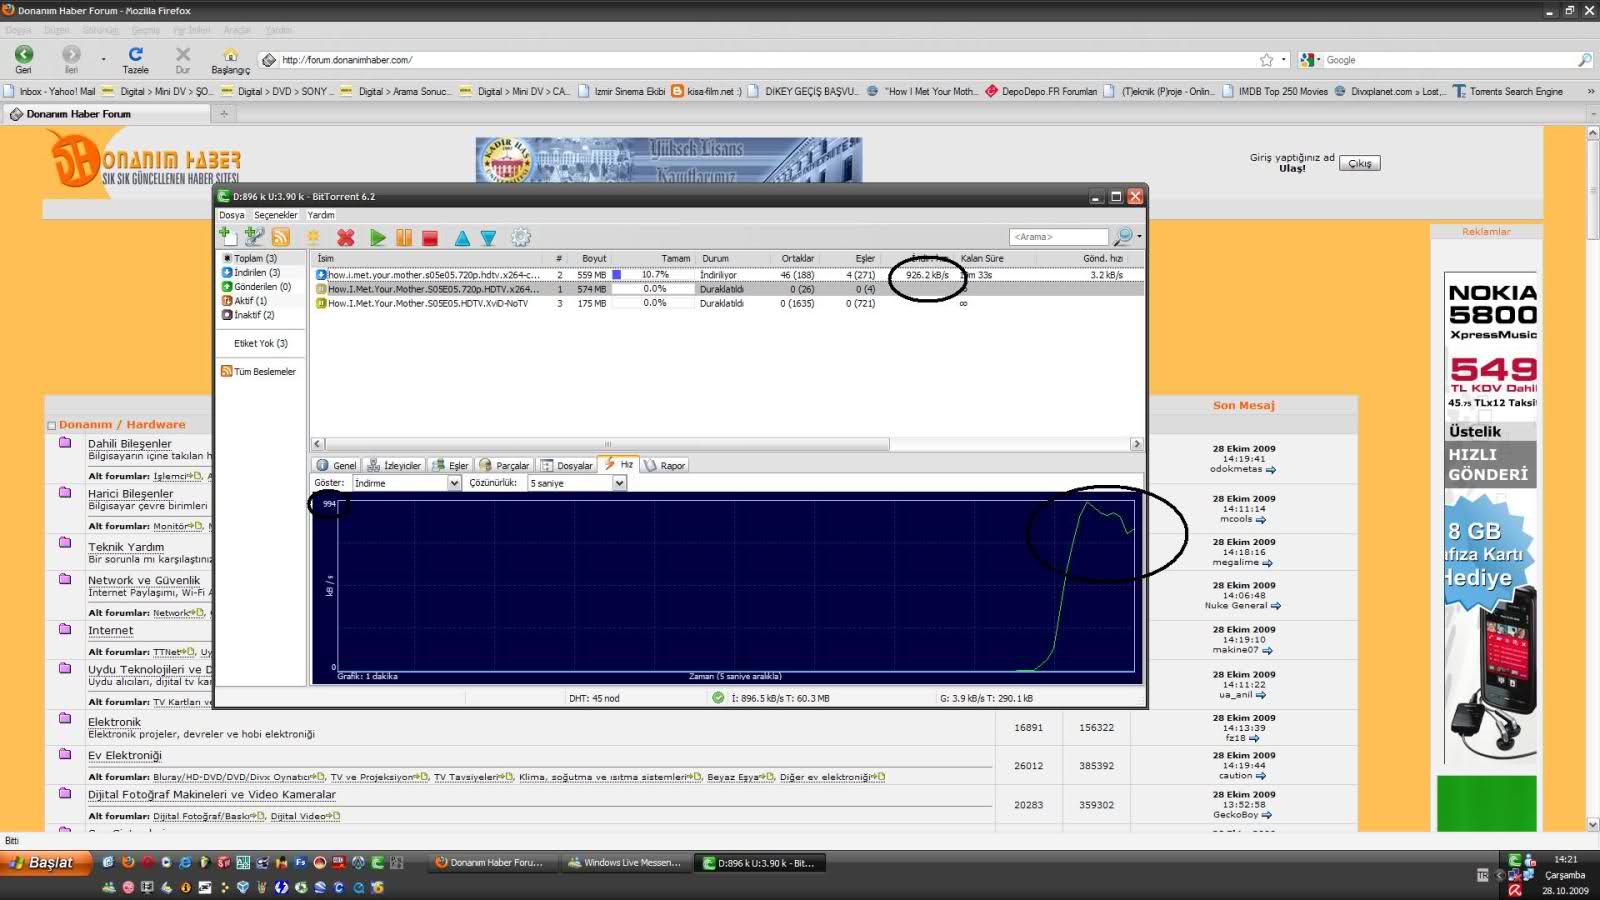
Task: Open new tab plus button in Firefox
Action: (x=224, y=114)
